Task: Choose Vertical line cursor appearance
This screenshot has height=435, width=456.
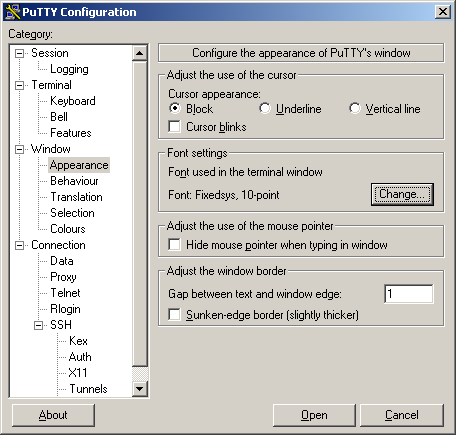Action: 355,108
